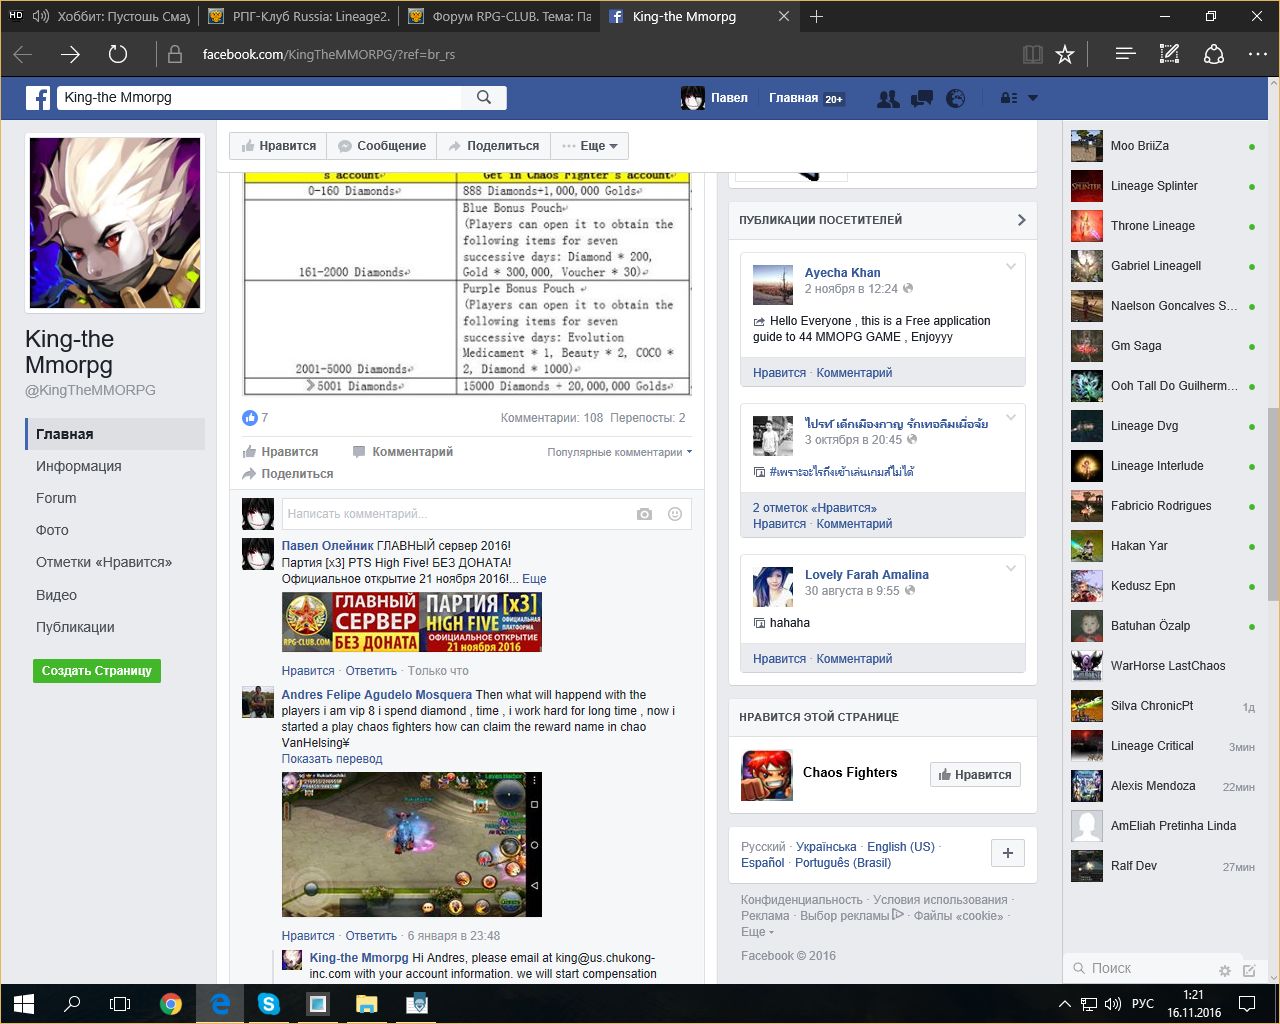Click the chat sidebar Поиск field

tap(1140, 968)
